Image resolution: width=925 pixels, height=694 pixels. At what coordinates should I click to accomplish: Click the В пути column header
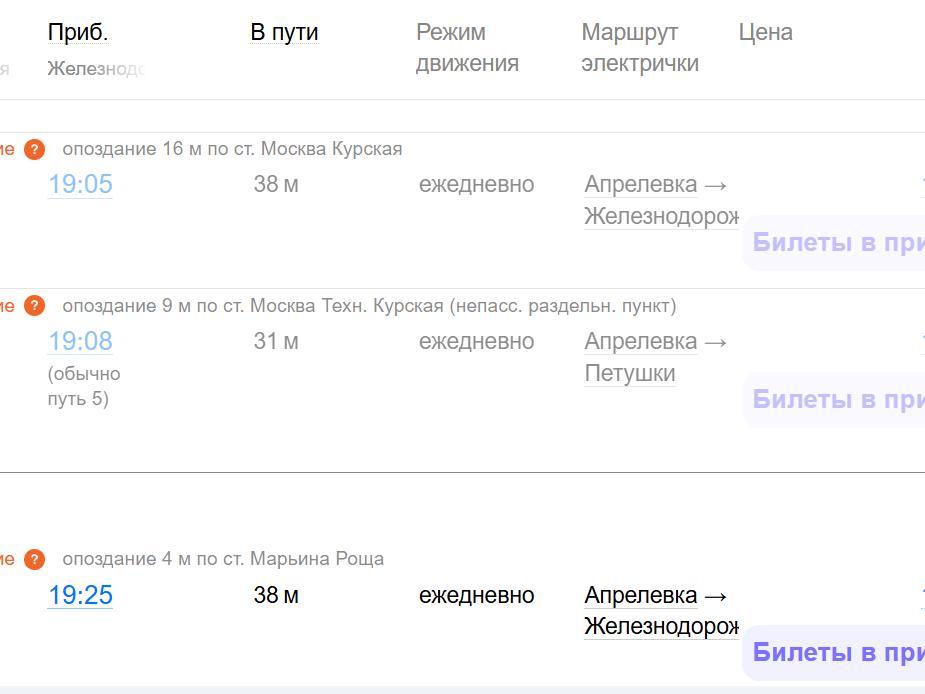(x=284, y=32)
